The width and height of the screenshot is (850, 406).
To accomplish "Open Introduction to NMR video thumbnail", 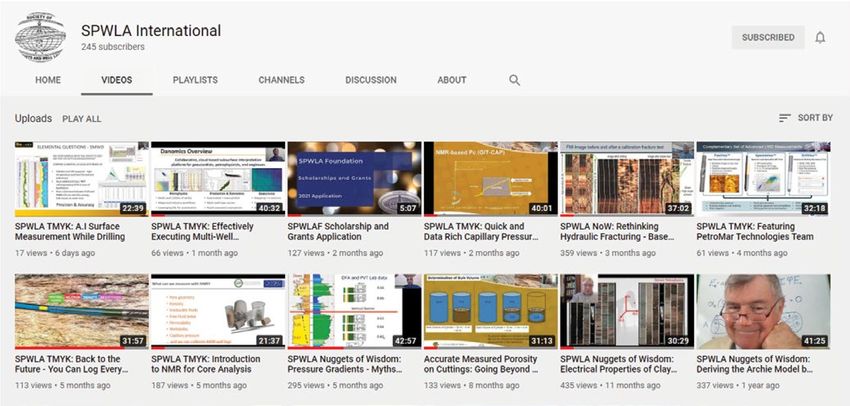I will click(218, 311).
